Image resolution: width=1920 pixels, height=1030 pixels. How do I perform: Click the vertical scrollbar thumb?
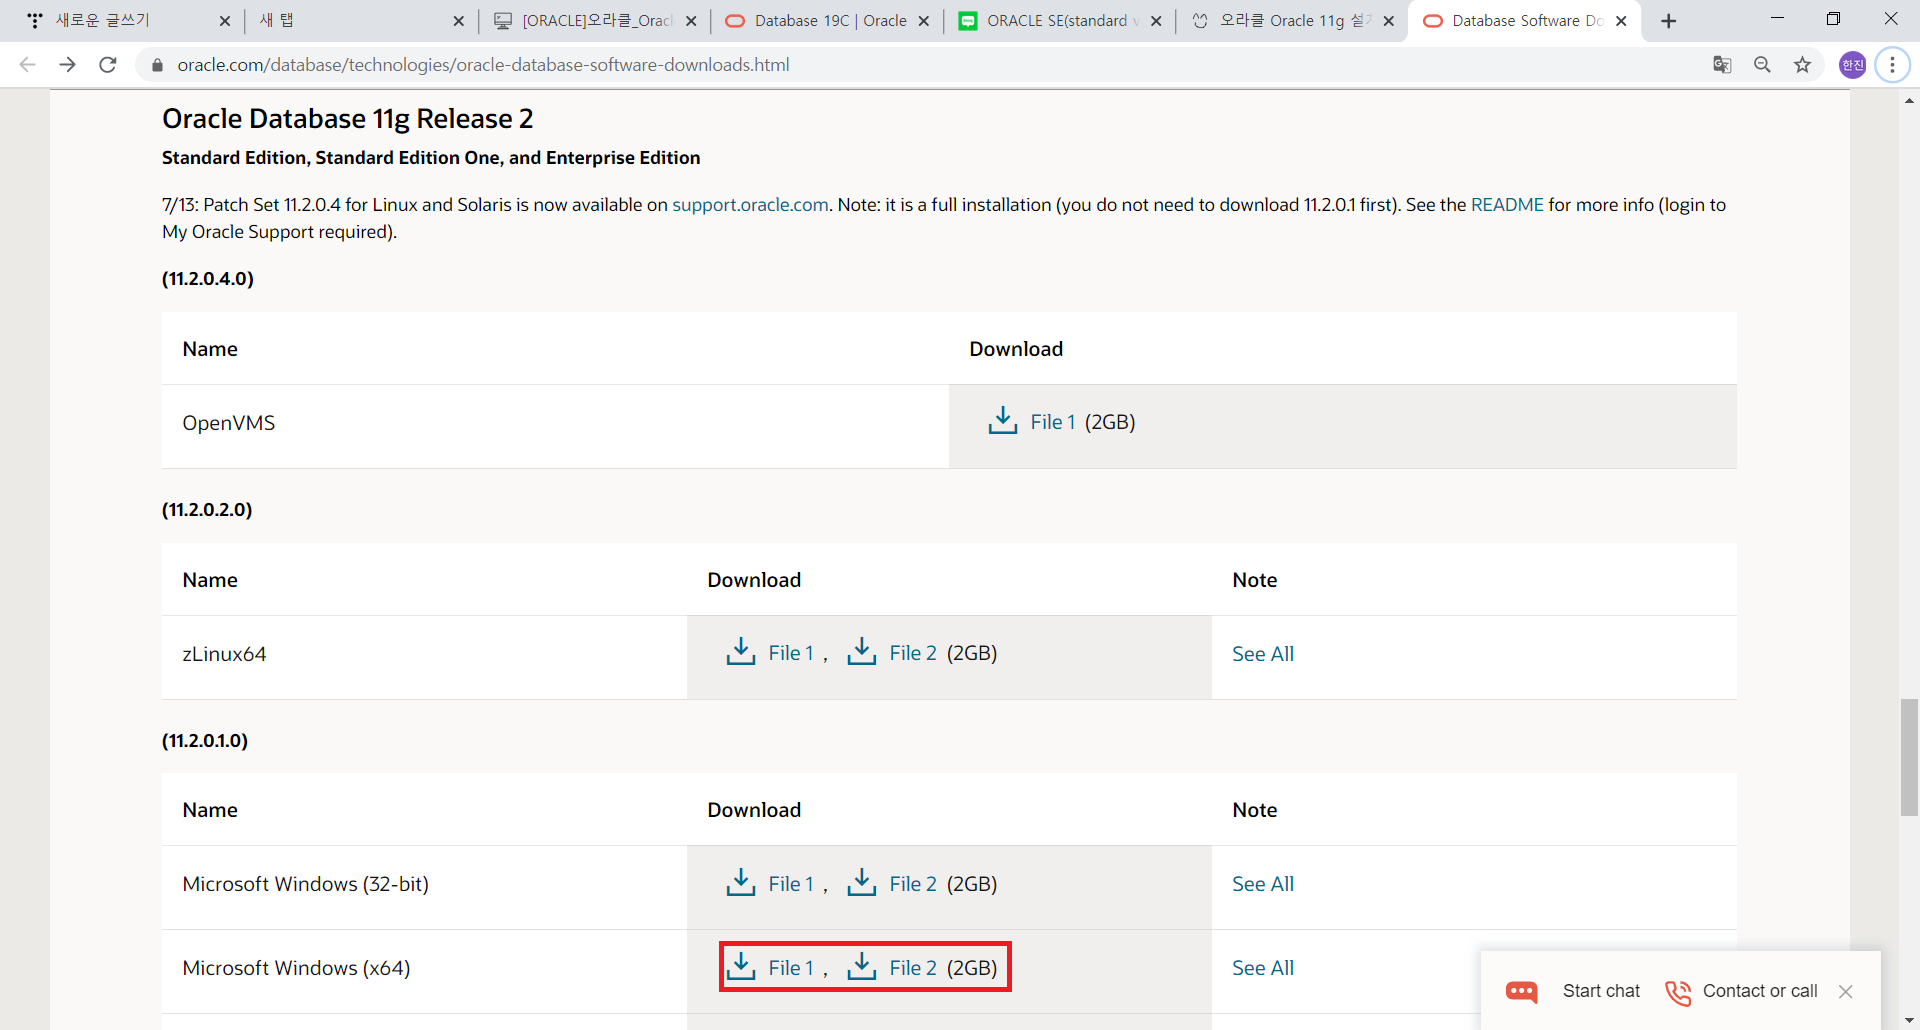click(x=1909, y=758)
